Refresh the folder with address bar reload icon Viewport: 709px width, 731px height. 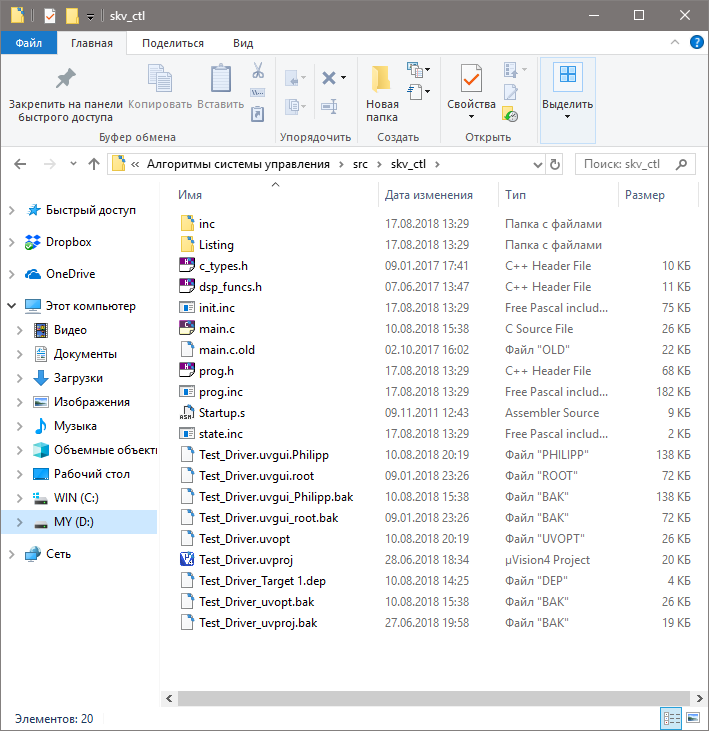coord(555,164)
